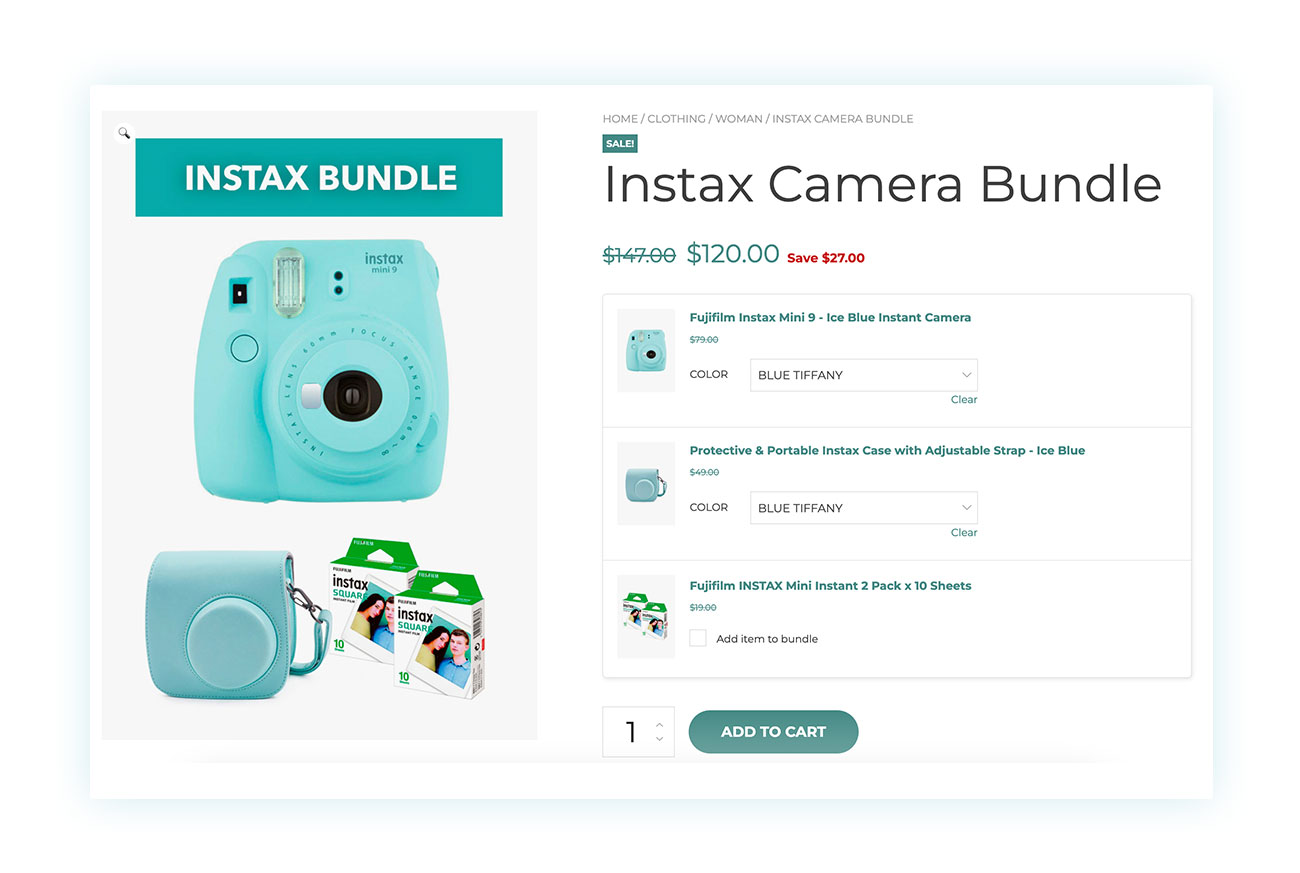
Task: Open WOMAN in the breadcrumb
Action: point(739,119)
